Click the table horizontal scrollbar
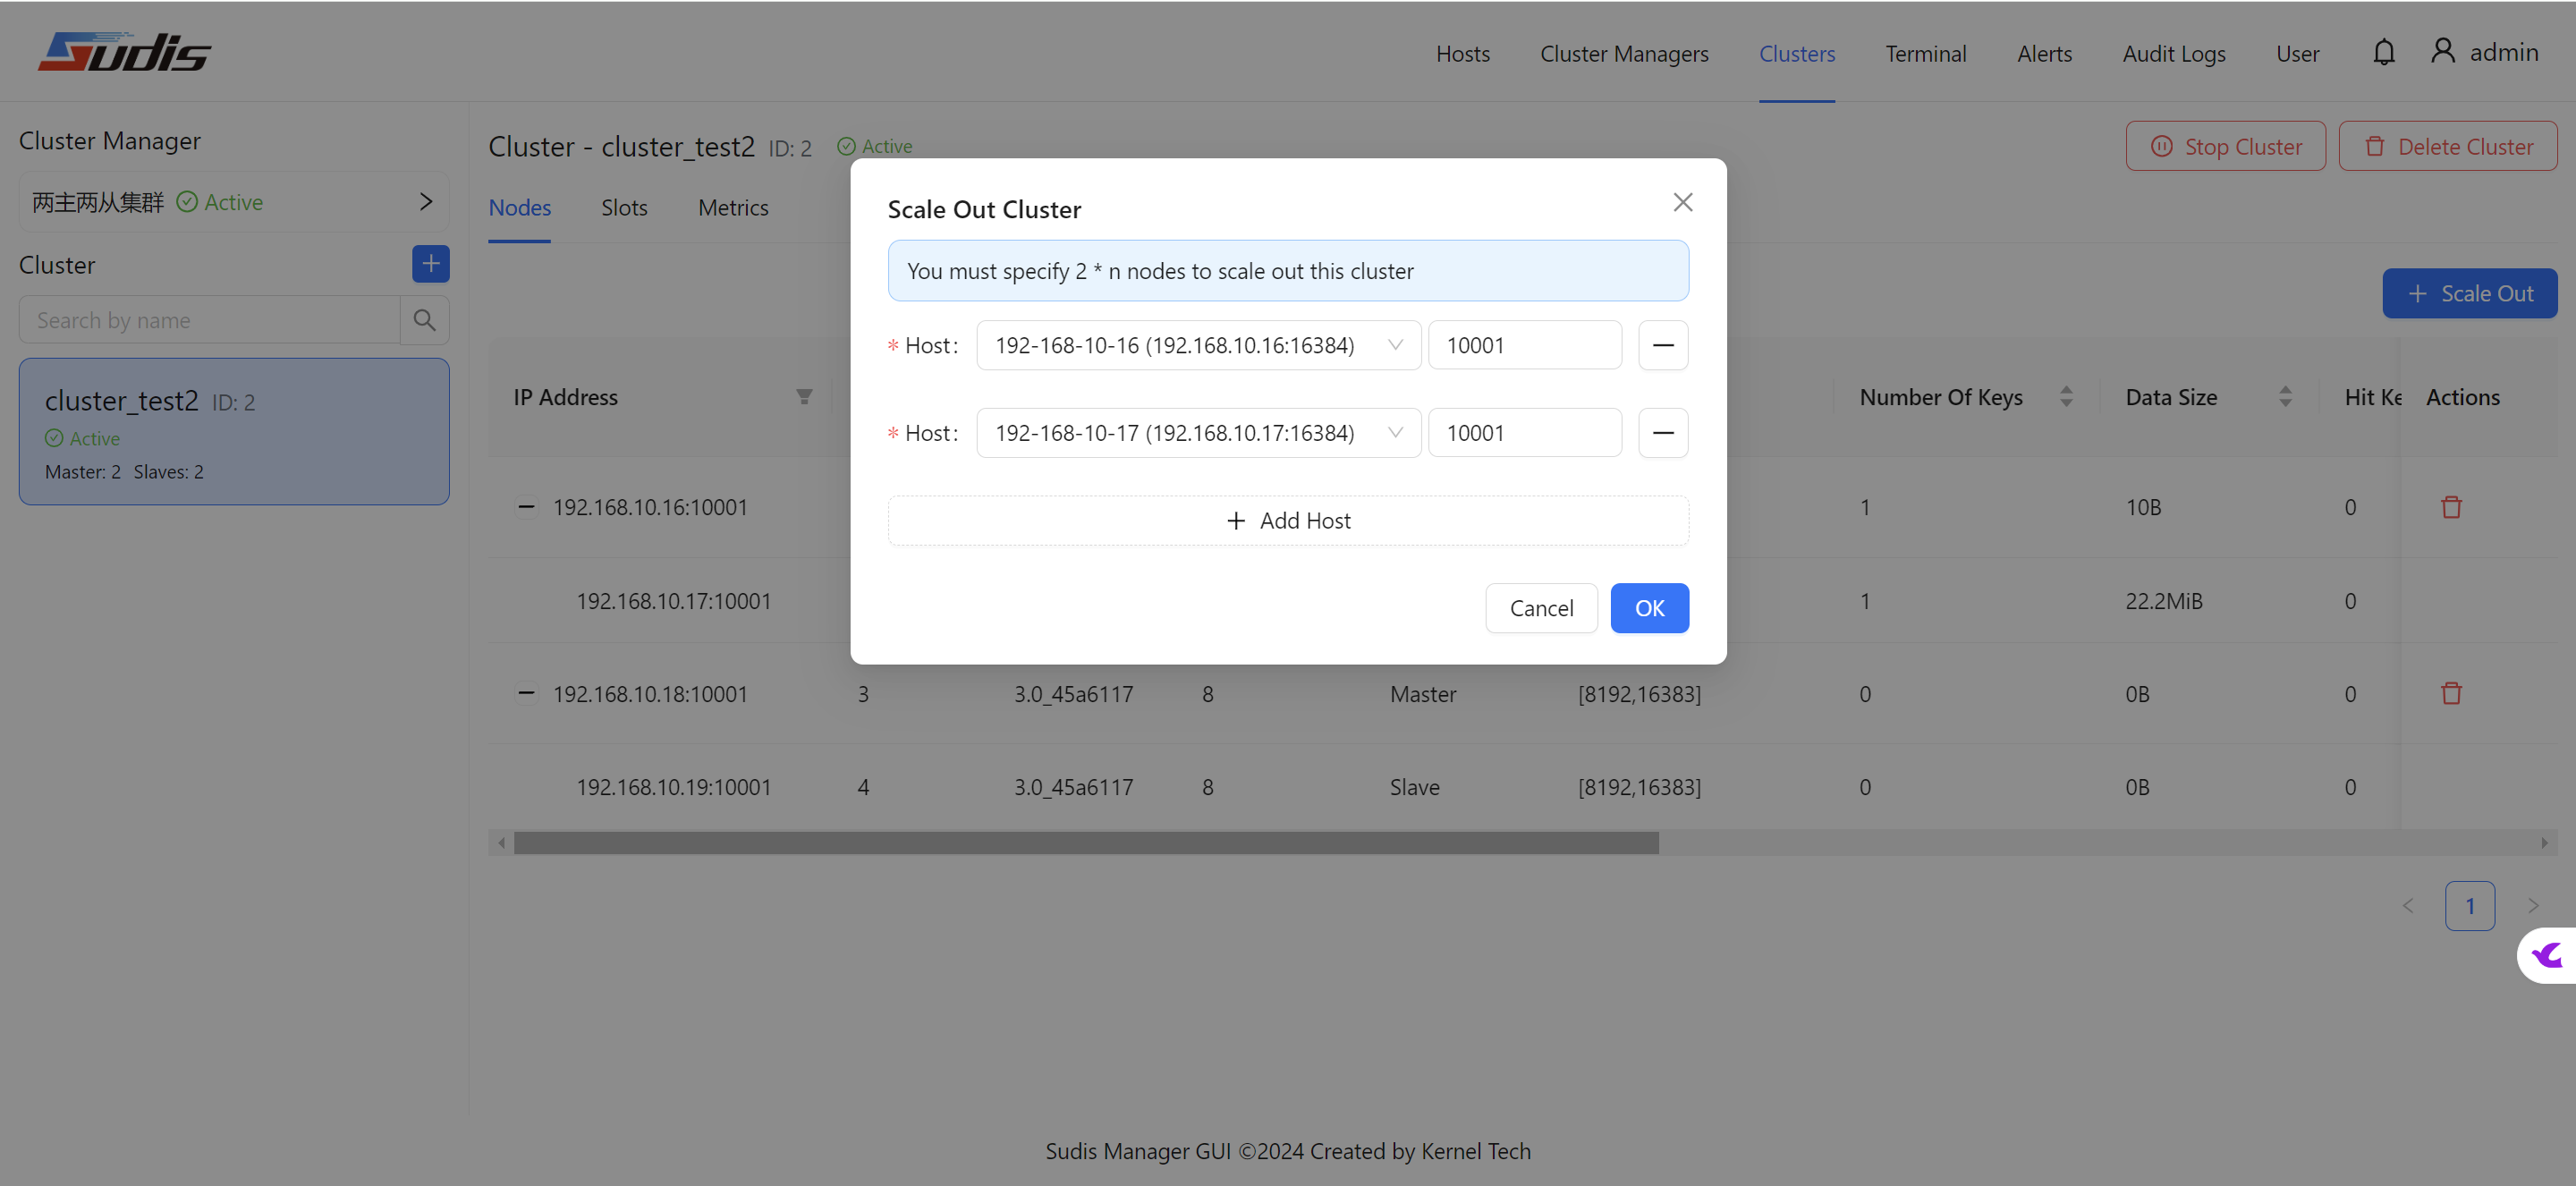Image resolution: width=2576 pixels, height=1186 pixels. tap(1086, 843)
